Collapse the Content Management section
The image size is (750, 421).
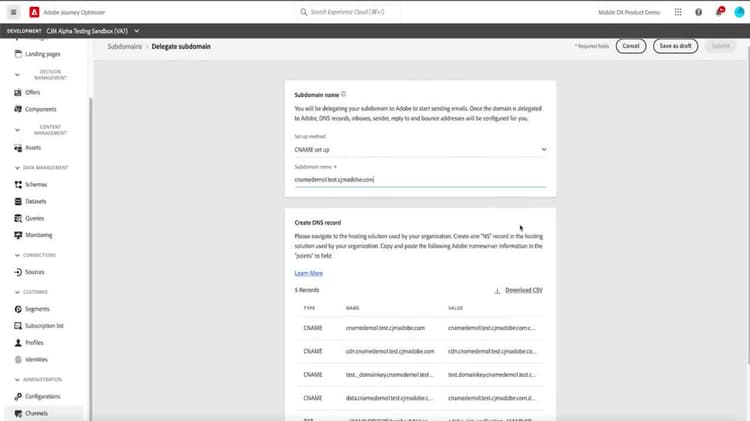coord(17,130)
